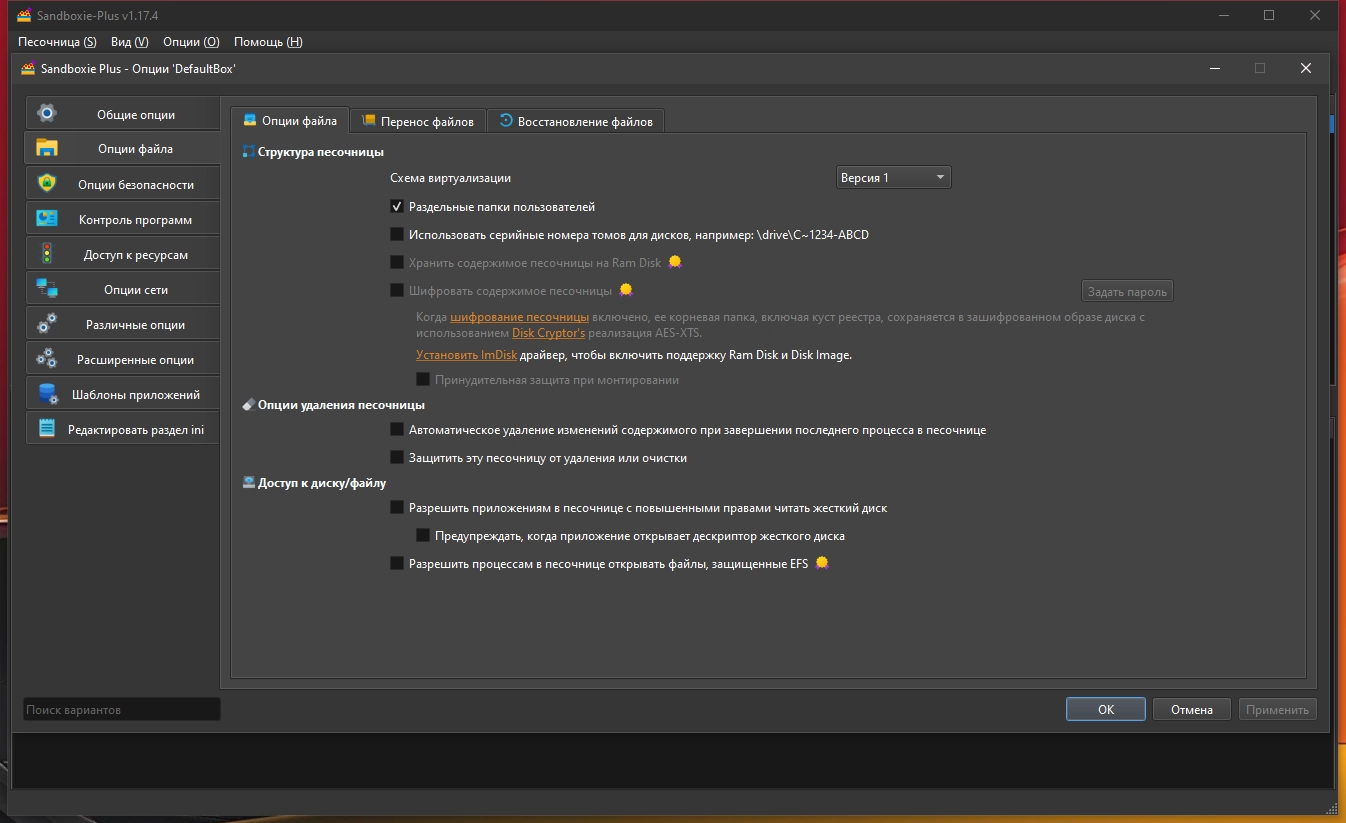Viewport: 1346px width, 823px height.
Task: Open the Опции menu
Action: [x=191, y=42]
